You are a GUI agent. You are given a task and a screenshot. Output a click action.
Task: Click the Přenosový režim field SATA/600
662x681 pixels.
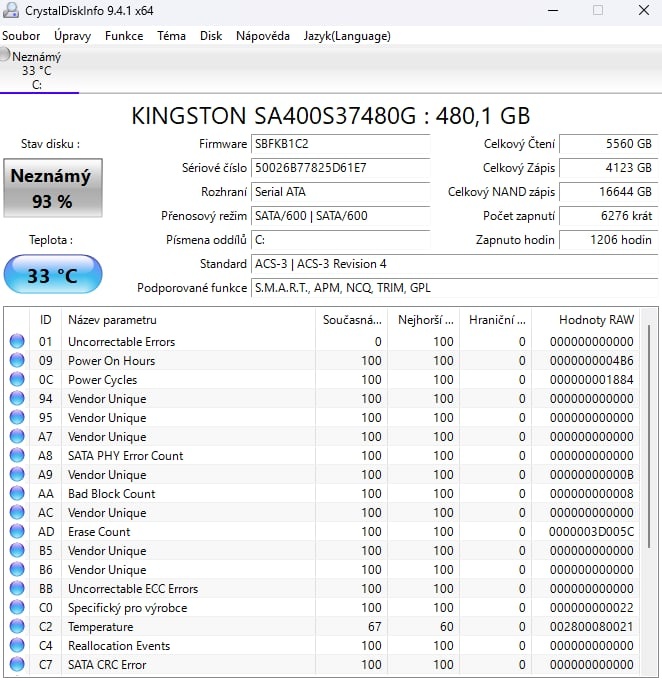[341, 216]
